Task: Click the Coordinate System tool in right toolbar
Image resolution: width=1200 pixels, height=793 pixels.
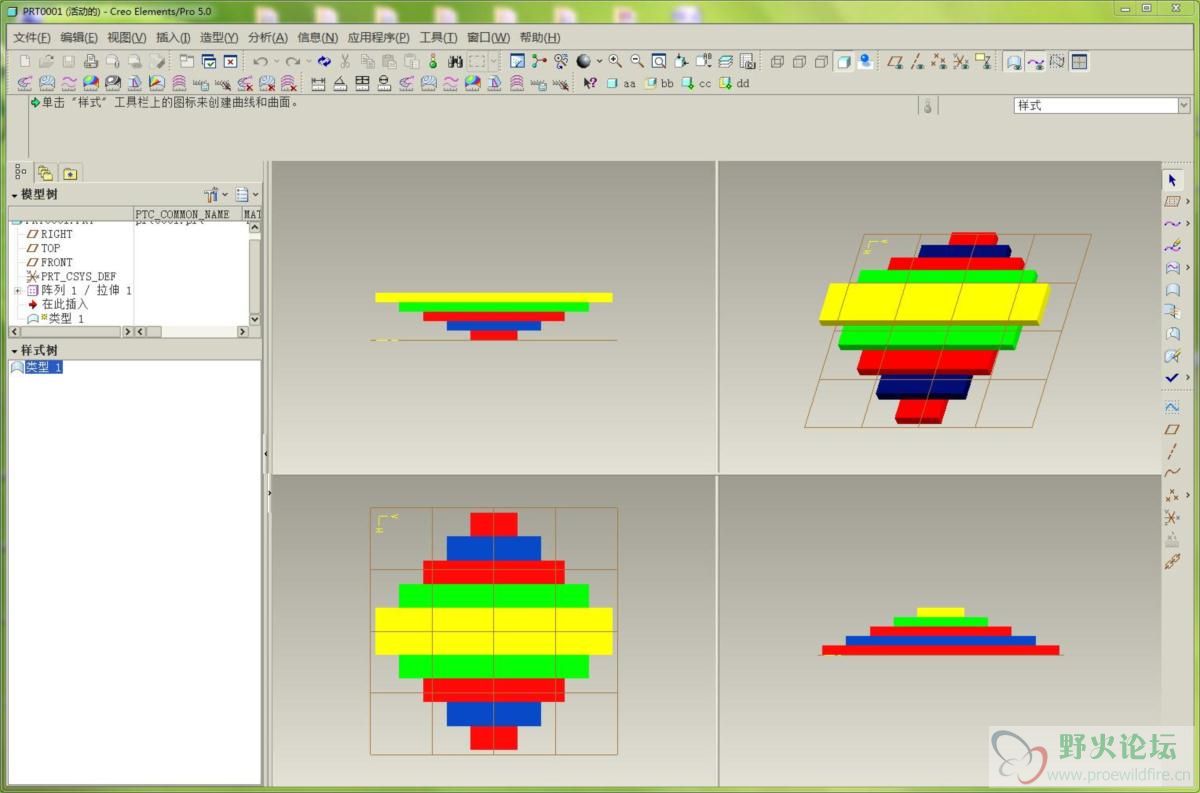Action: (x=1172, y=517)
